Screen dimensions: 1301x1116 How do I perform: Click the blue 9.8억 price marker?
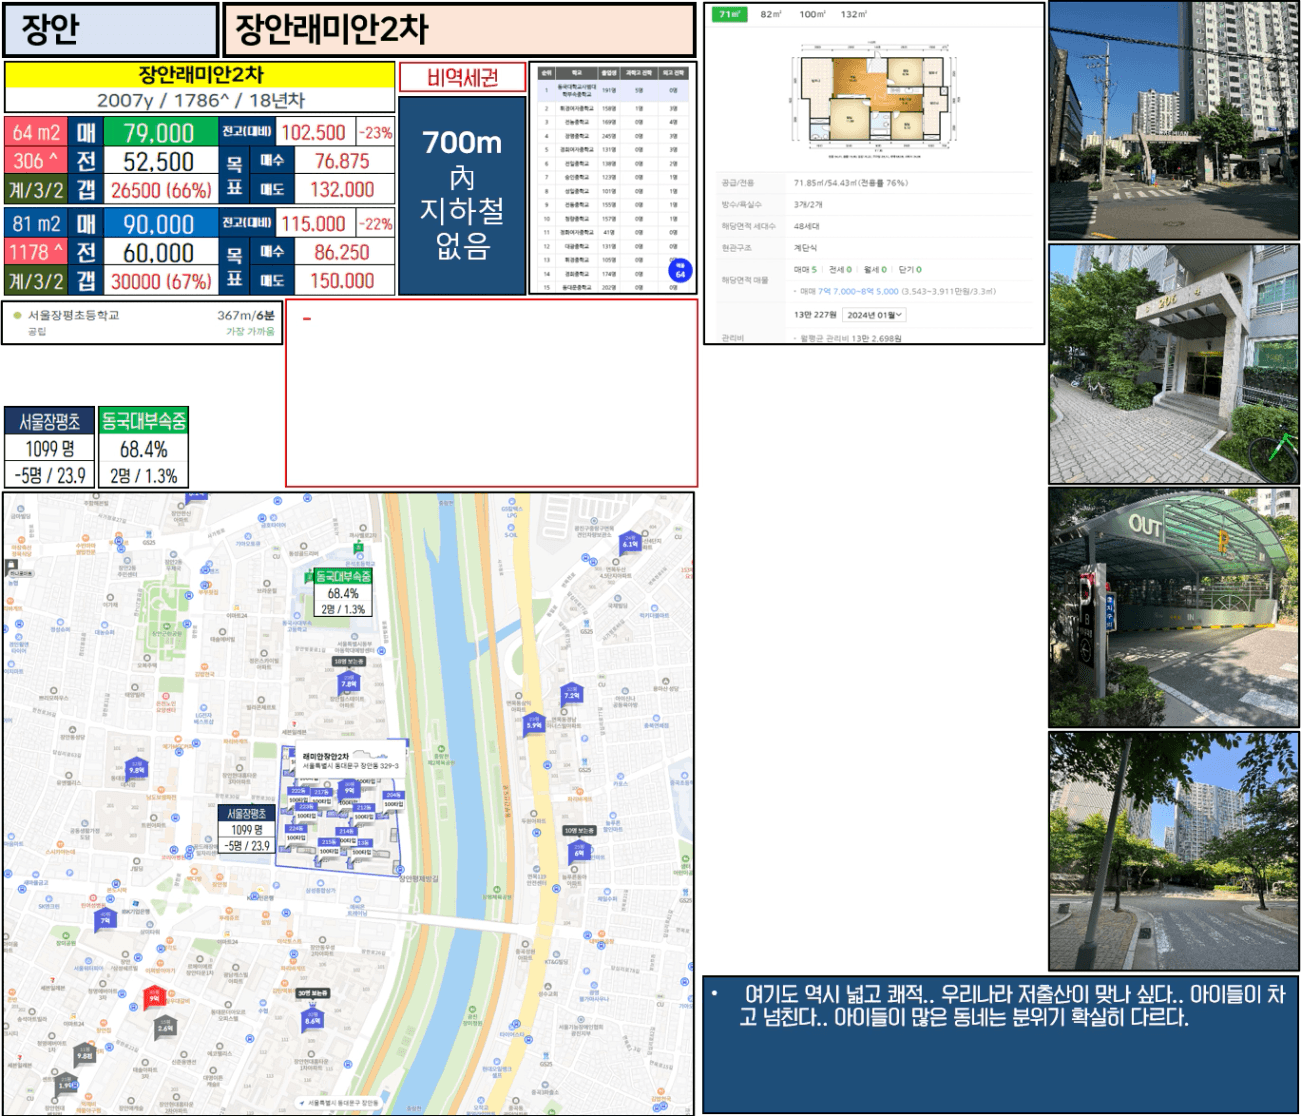pos(137,768)
